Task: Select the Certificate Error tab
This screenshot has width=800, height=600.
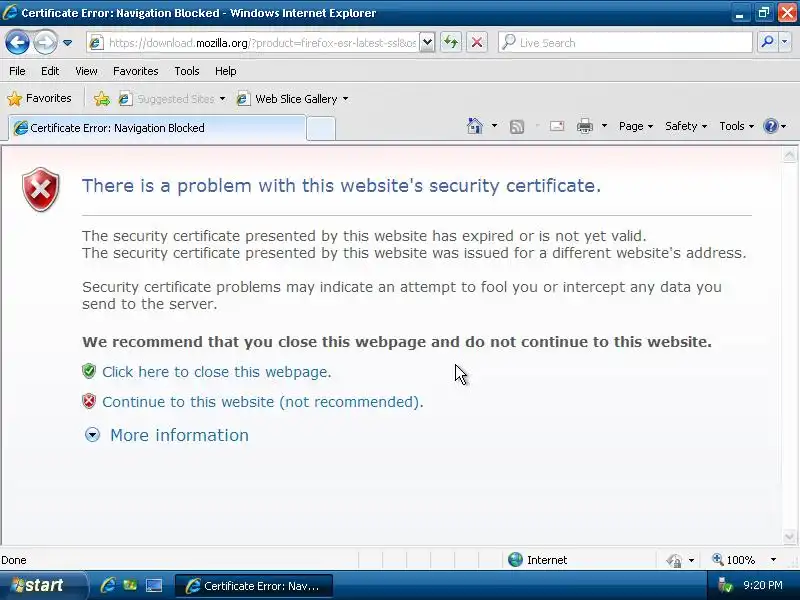Action: [x=157, y=128]
